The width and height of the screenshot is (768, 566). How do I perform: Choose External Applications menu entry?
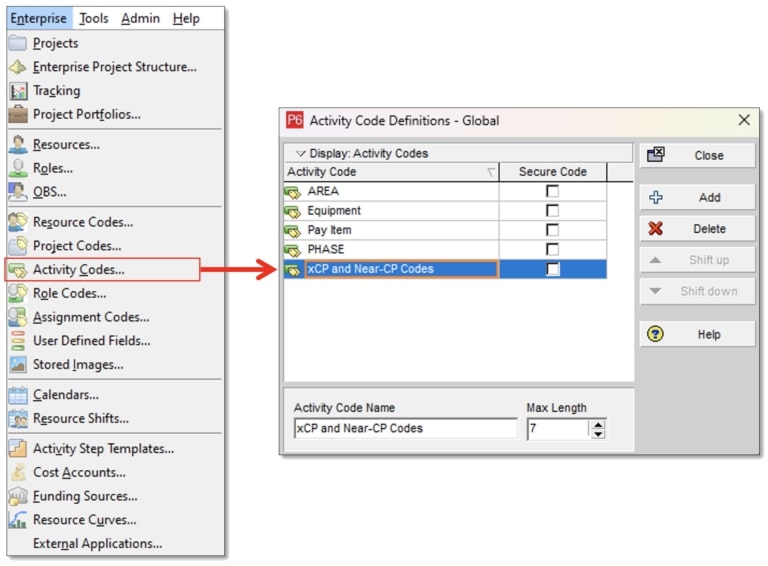coord(116,543)
